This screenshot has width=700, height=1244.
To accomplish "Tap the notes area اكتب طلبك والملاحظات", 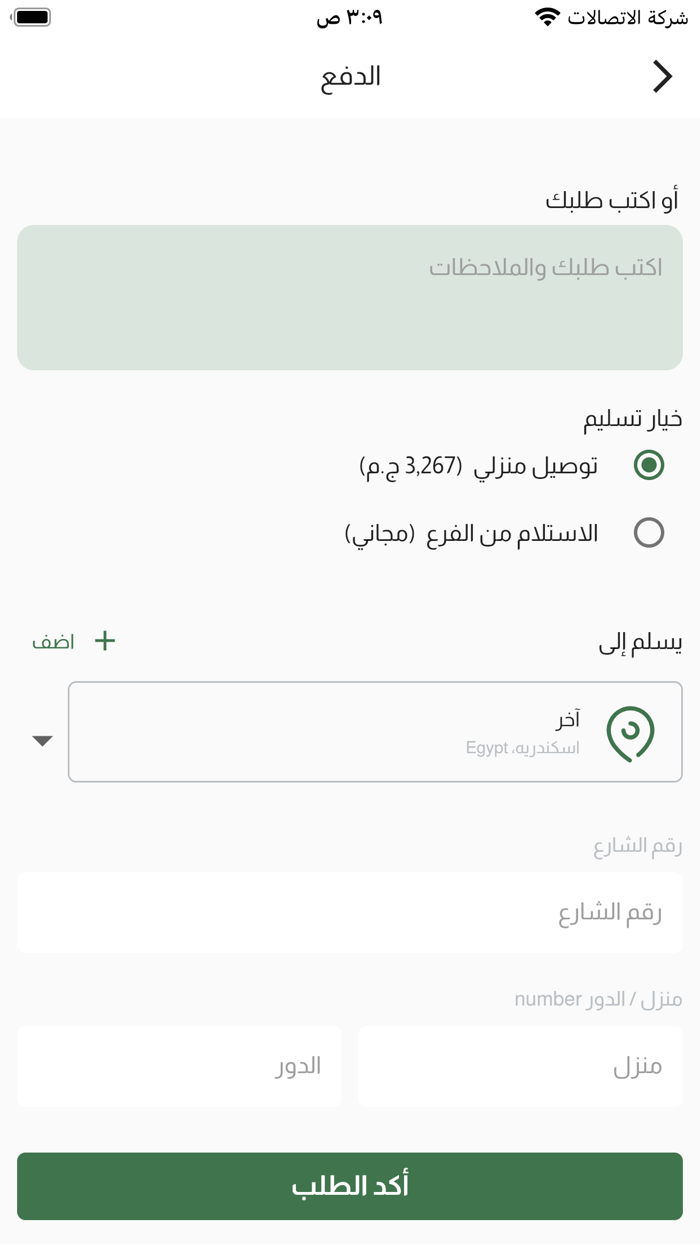I will (x=350, y=297).
